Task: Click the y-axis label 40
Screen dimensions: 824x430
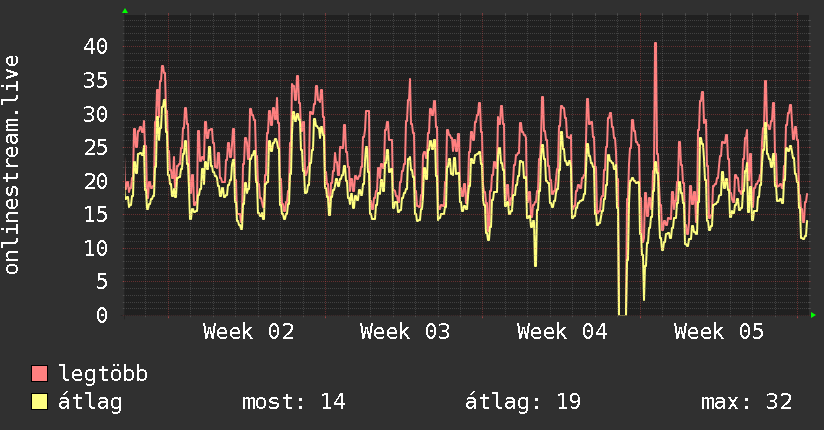Action: (x=96, y=46)
